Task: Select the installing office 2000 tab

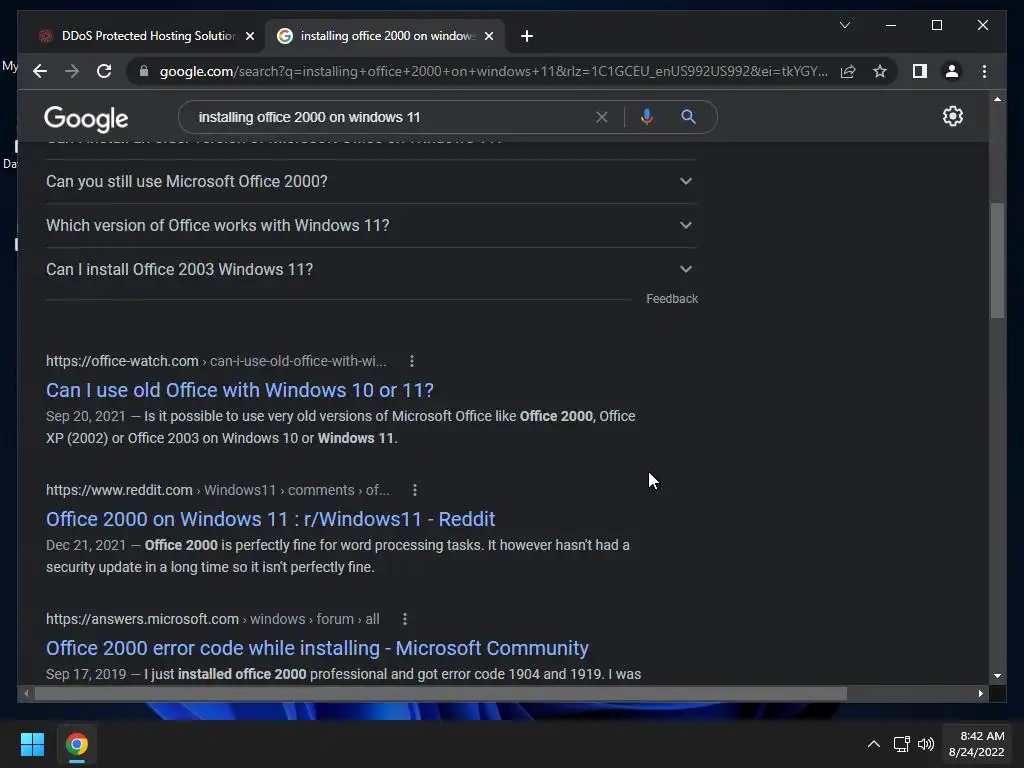Action: pyautogui.click(x=385, y=36)
